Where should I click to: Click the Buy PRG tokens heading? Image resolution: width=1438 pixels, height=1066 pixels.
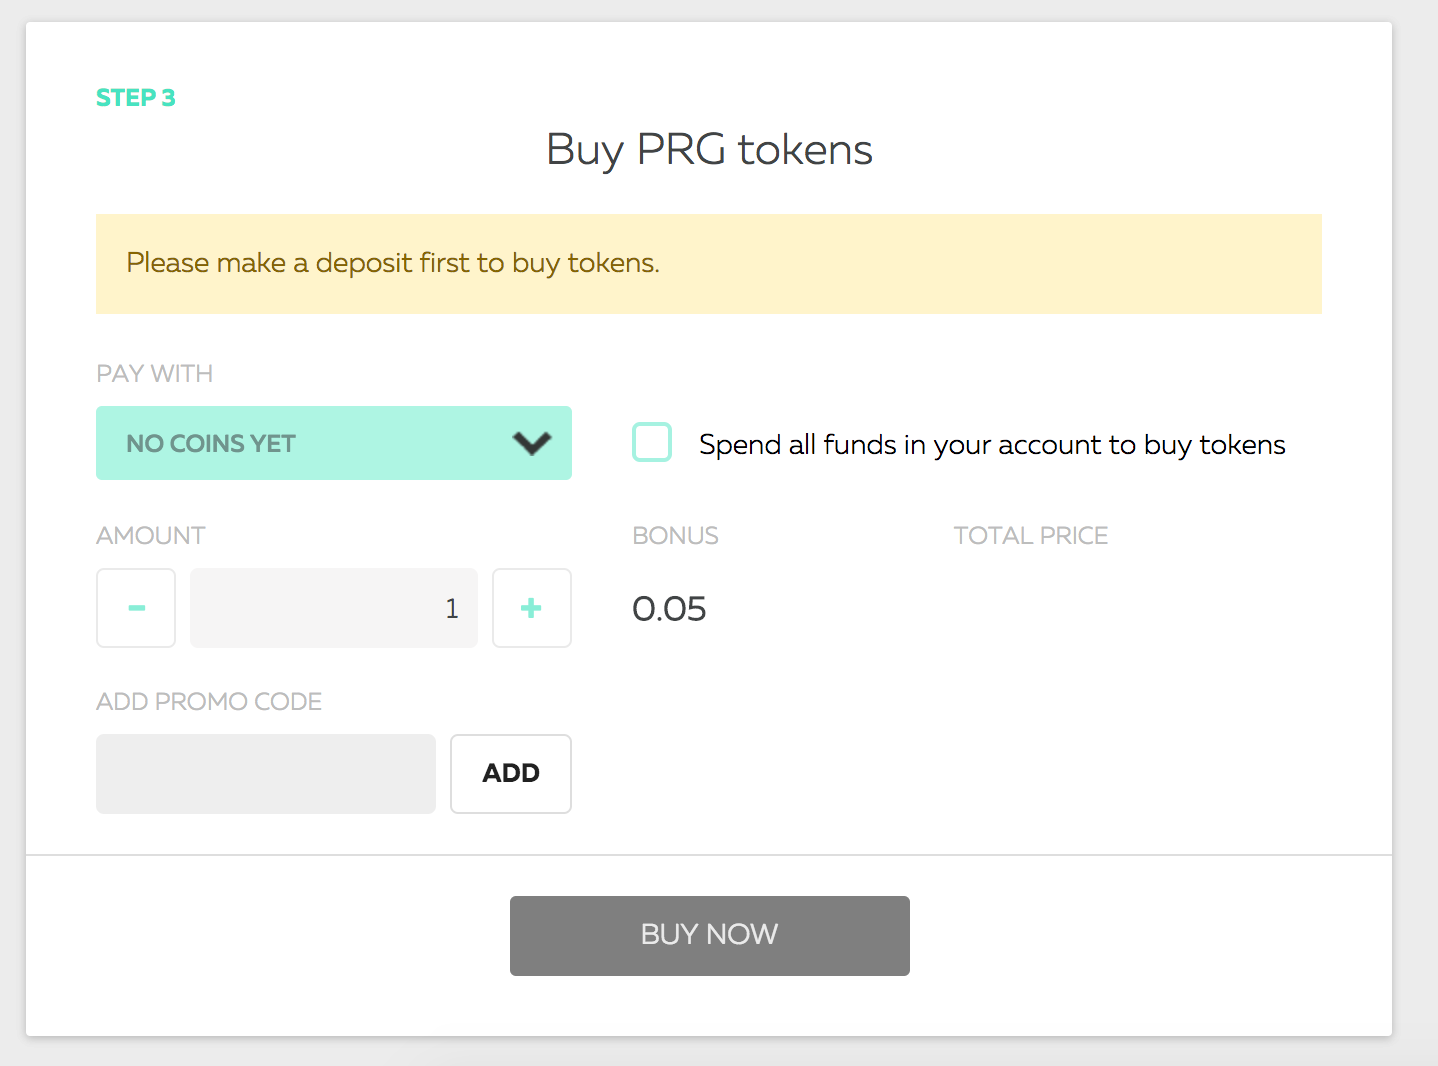[709, 150]
